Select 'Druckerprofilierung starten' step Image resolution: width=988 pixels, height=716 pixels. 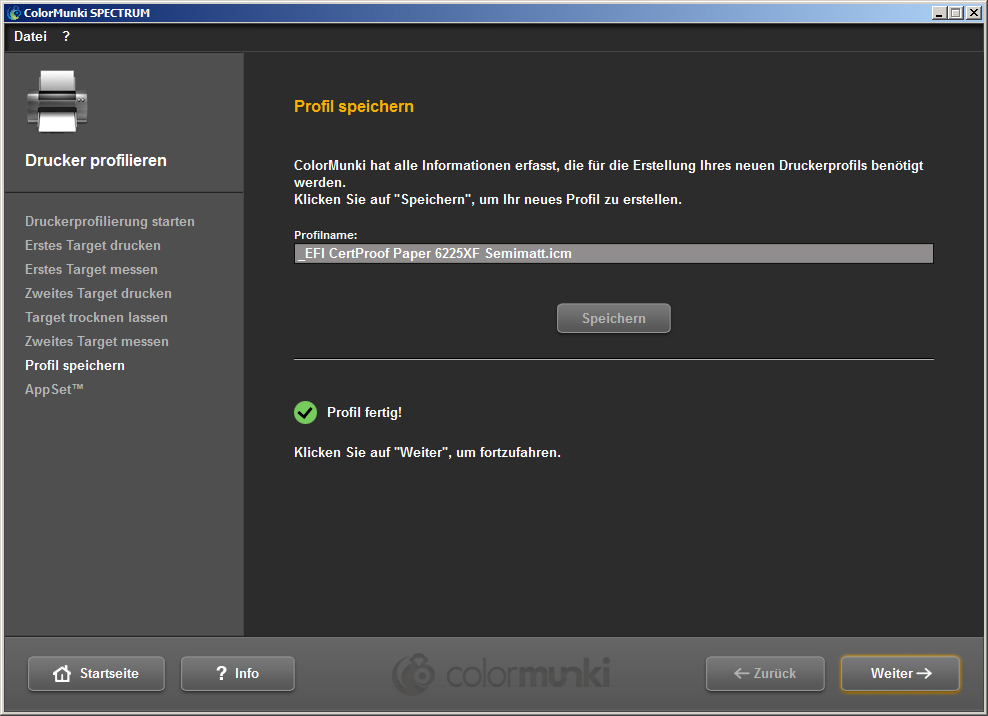tap(110, 221)
